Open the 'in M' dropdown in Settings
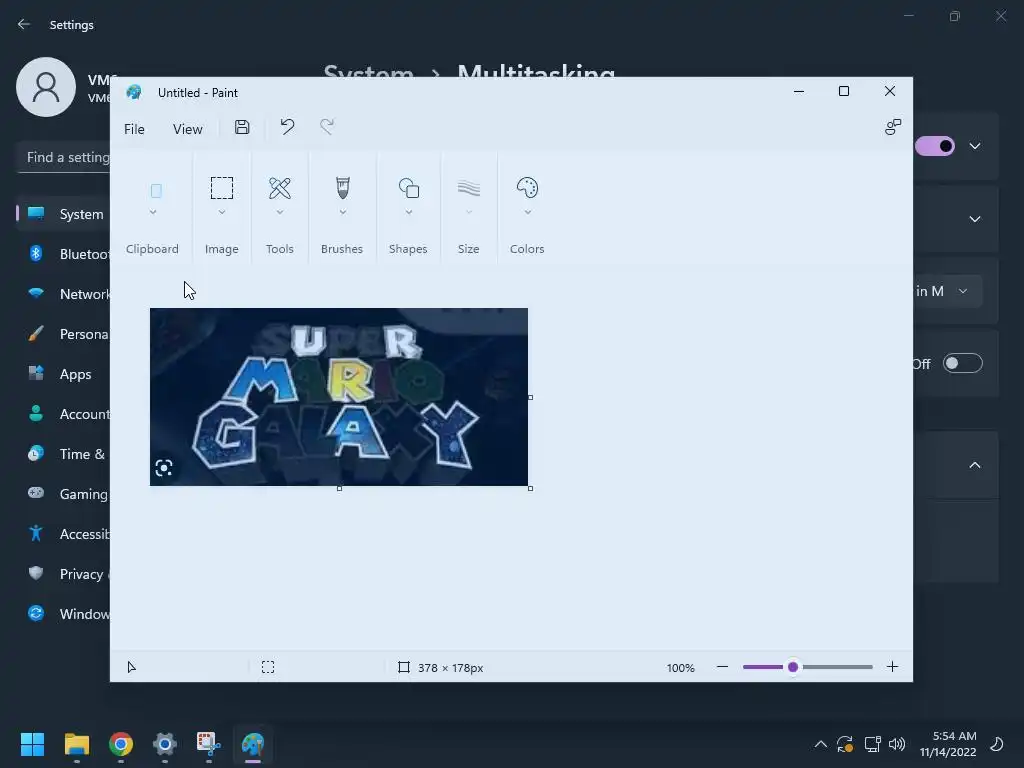 click(x=947, y=291)
